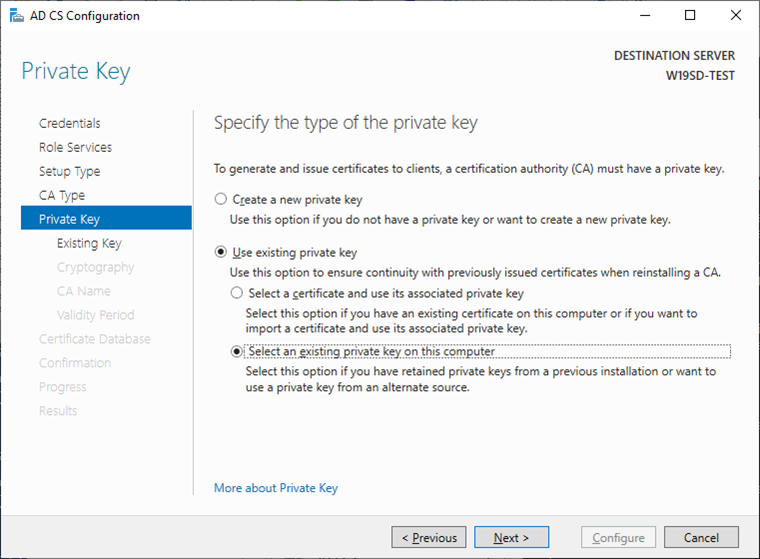Click the Certificate Database sidebar step

(95, 339)
